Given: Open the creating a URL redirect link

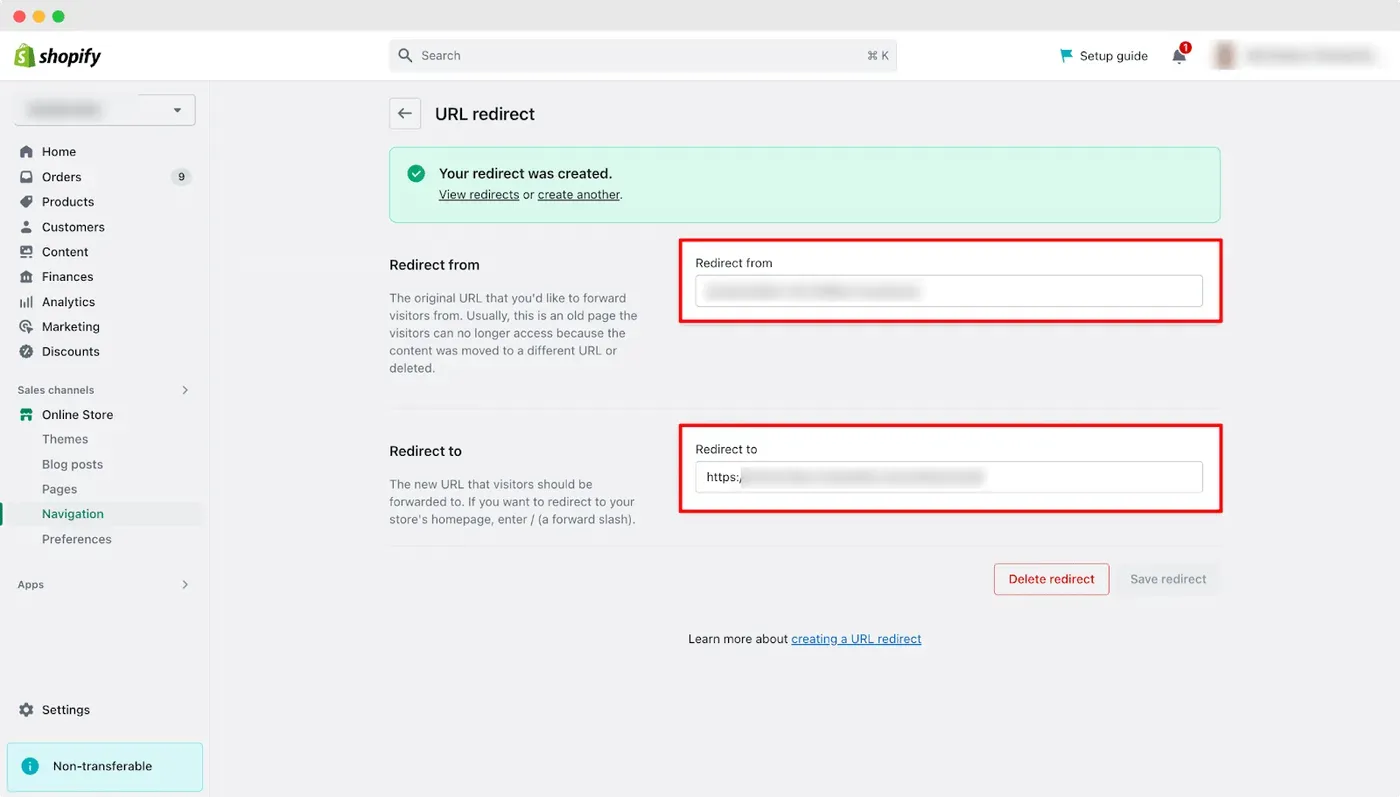Looking at the screenshot, I should click(856, 639).
